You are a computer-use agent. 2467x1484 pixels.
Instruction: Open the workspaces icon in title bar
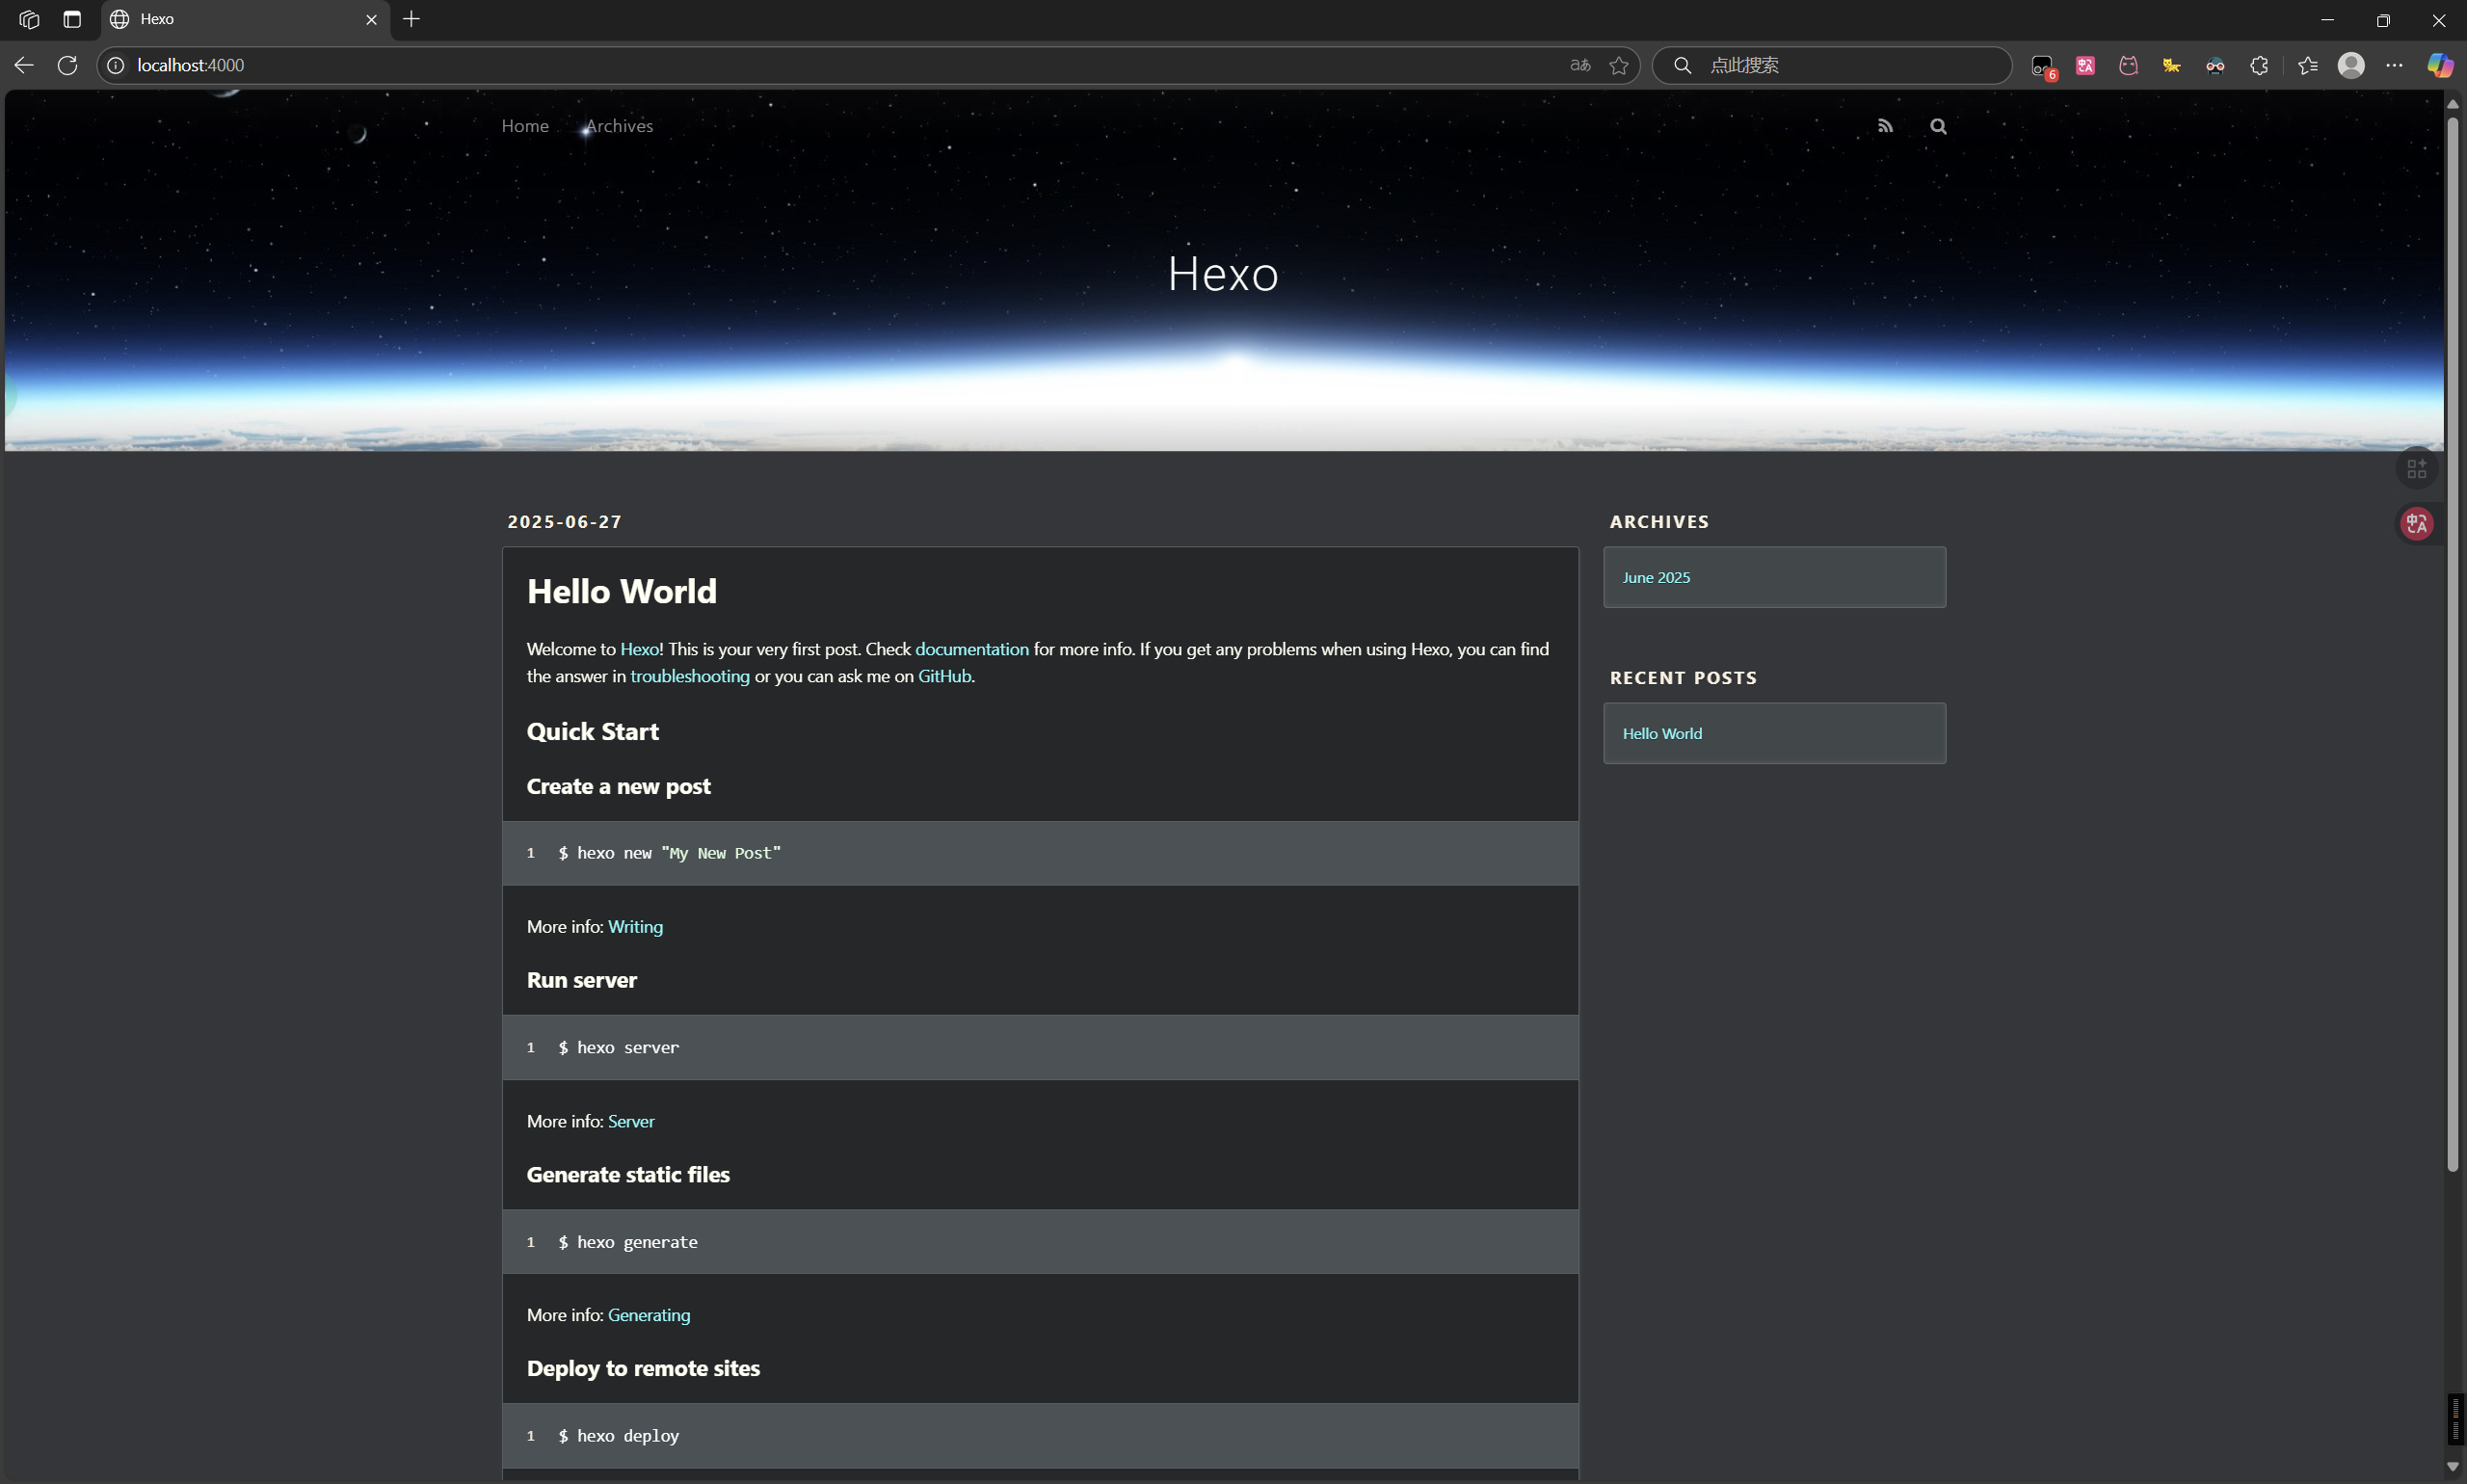pos(29,19)
